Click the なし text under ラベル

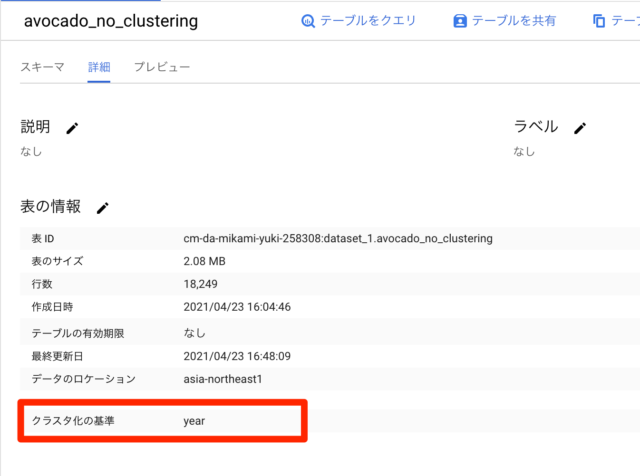(524, 151)
